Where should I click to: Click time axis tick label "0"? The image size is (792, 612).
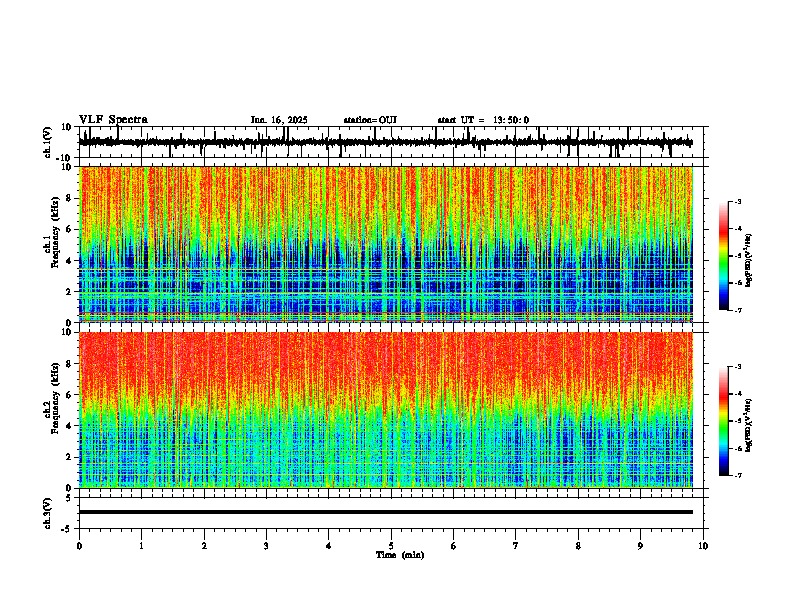(x=79, y=546)
